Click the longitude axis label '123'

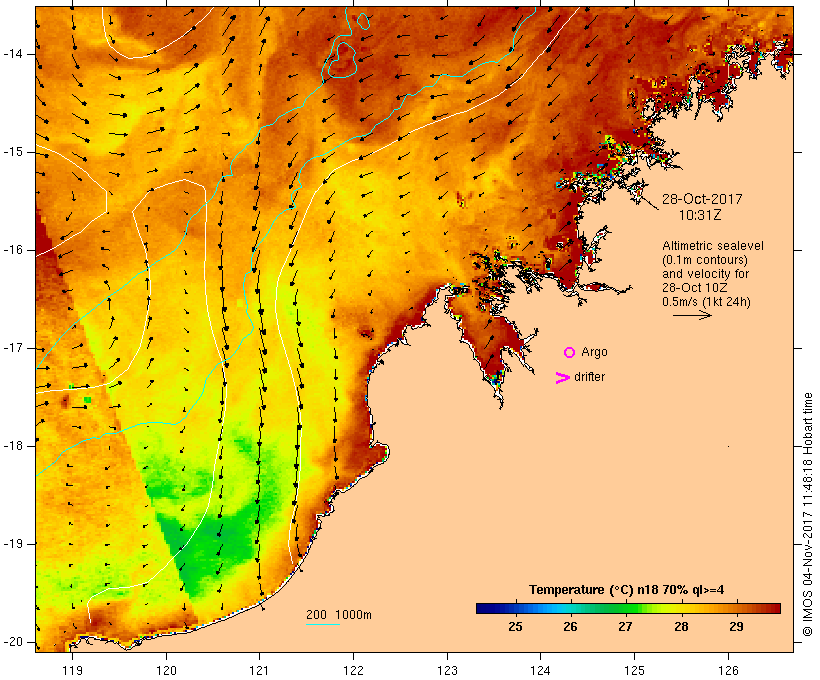tap(447, 670)
